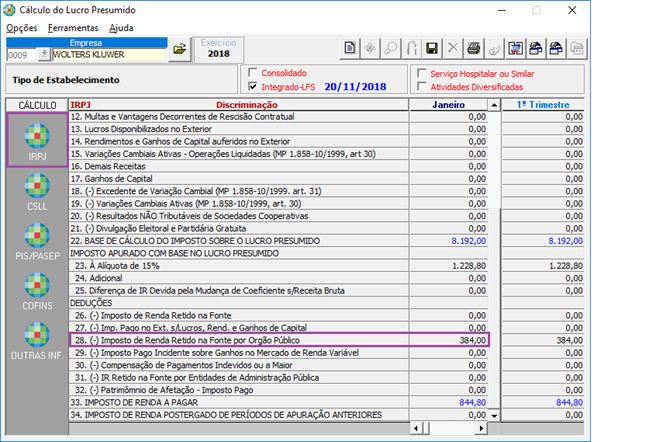This screenshot has height=442, width=670.
Task: Uncheck the Integrado-LFS checkbox
Action: (253, 86)
